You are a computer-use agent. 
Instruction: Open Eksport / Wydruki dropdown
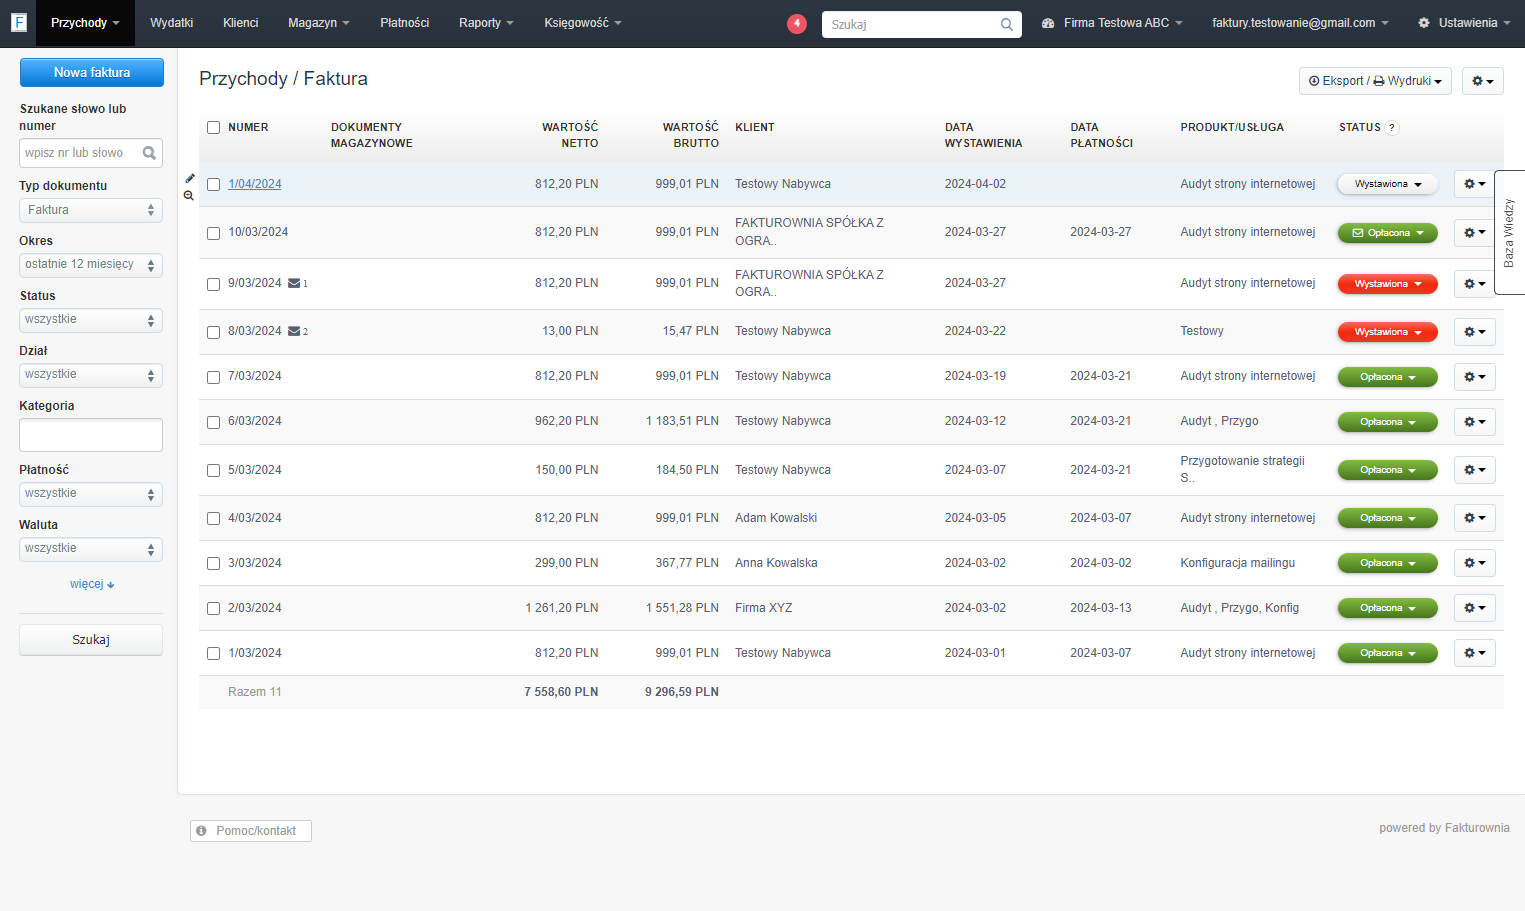point(1375,81)
